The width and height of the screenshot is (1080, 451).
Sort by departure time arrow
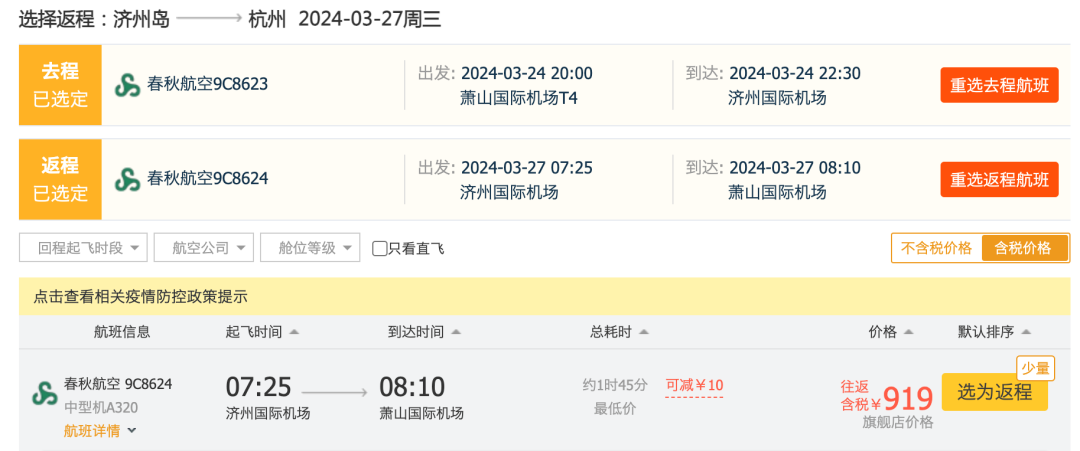[x=295, y=332]
